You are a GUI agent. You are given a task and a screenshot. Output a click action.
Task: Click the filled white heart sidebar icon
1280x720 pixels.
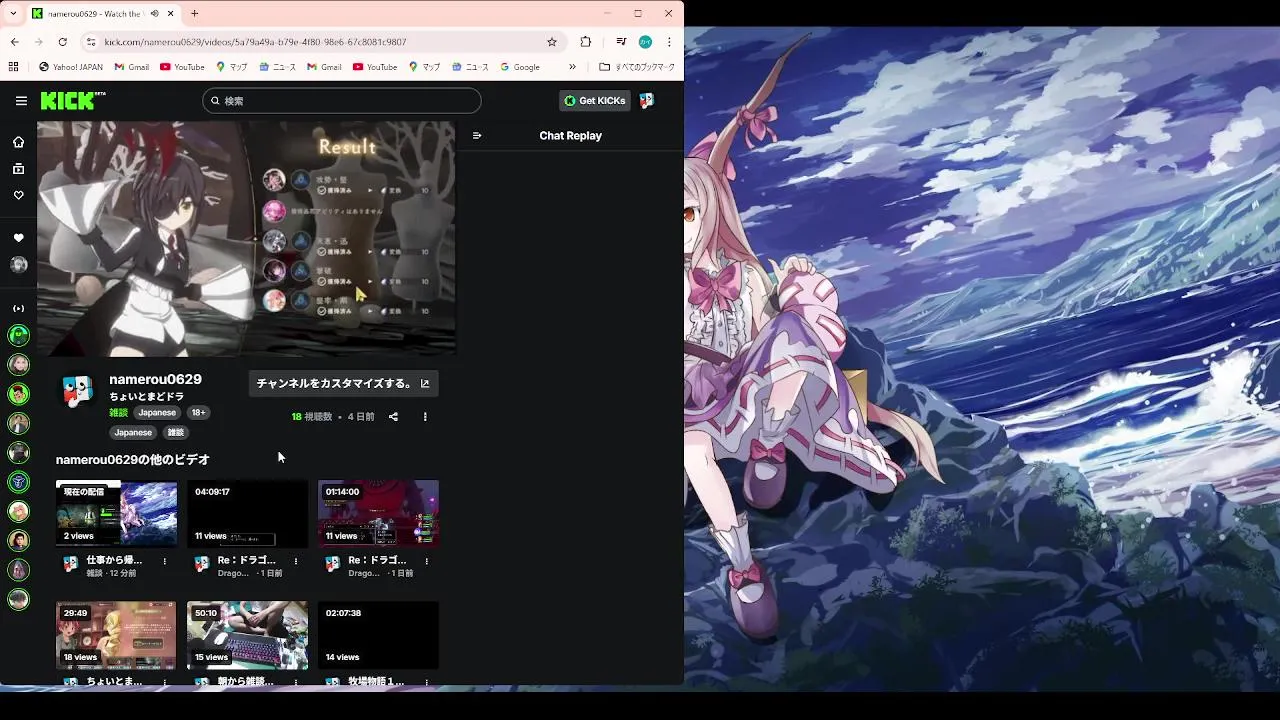tap(18, 238)
